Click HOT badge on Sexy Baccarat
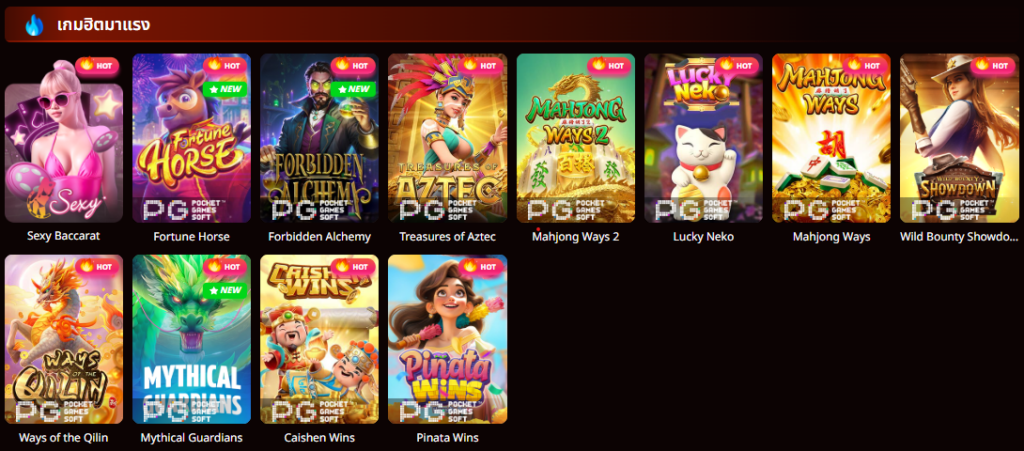The image size is (1024, 451). [97, 65]
